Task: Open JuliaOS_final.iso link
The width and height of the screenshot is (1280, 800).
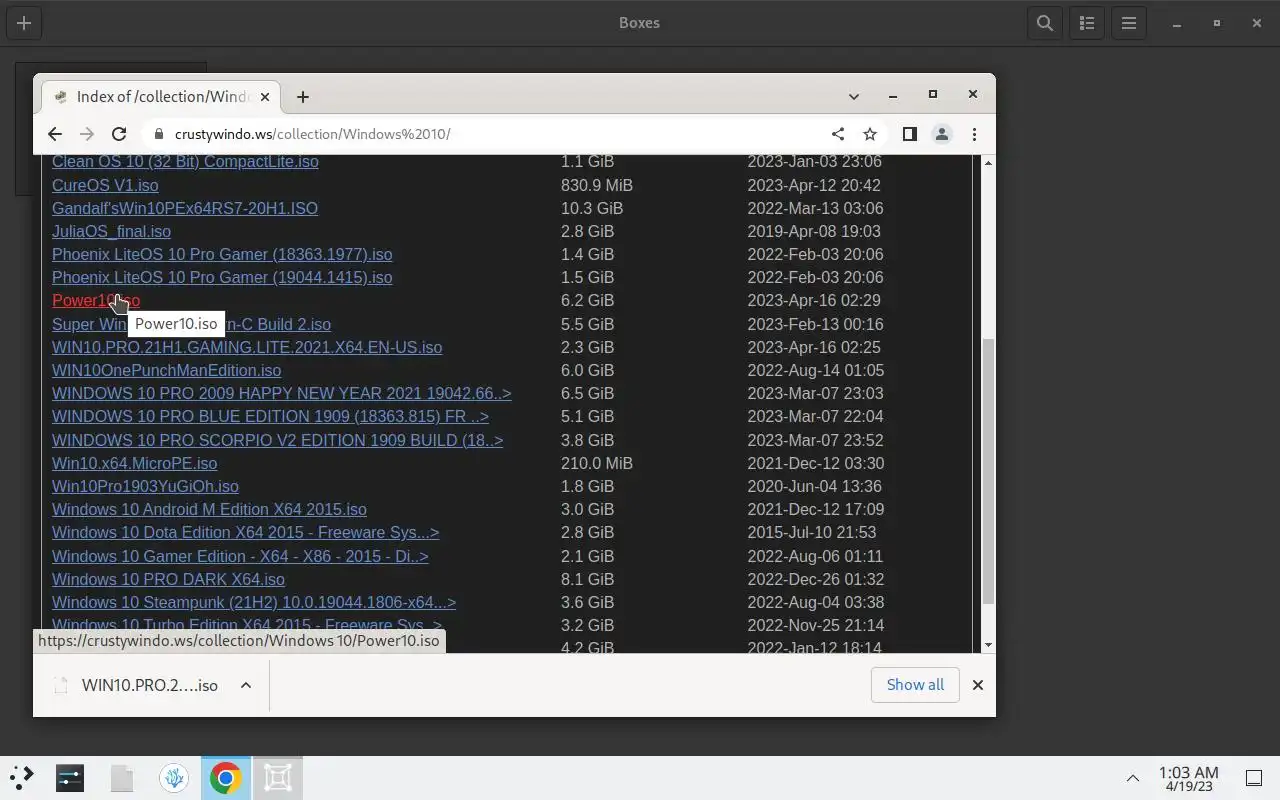Action: pyautogui.click(x=111, y=231)
